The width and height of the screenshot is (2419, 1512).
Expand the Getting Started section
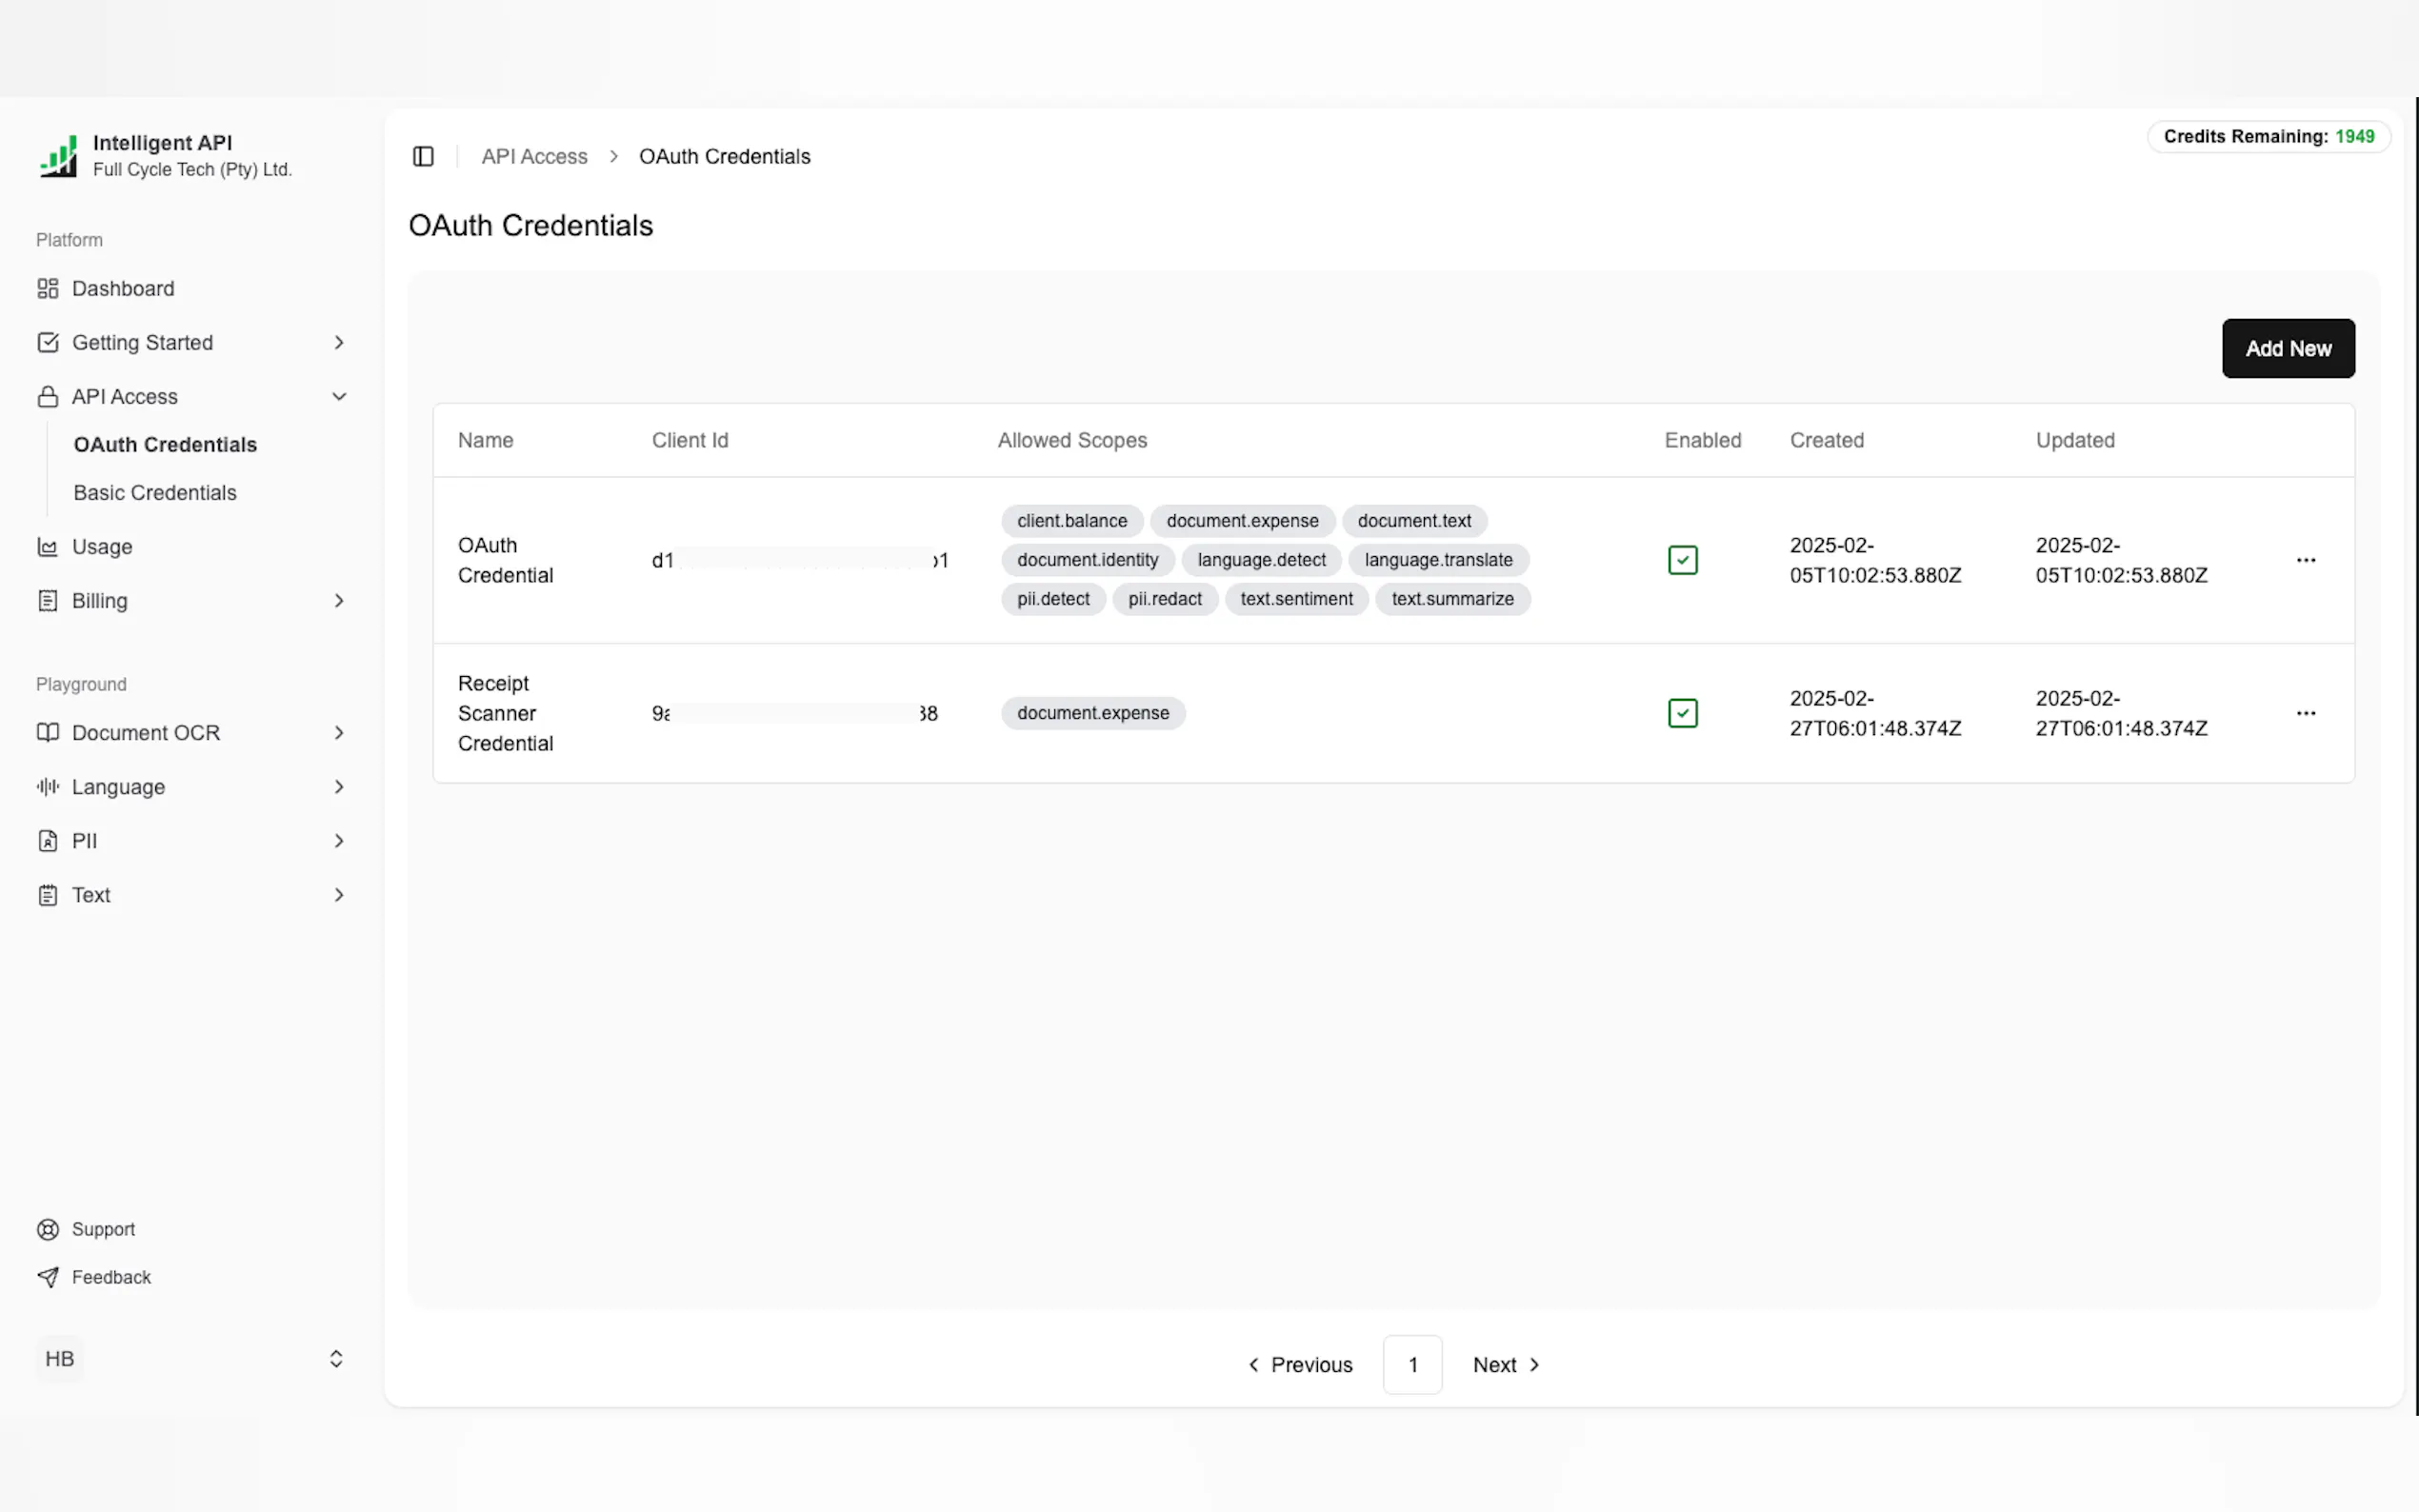click(338, 342)
